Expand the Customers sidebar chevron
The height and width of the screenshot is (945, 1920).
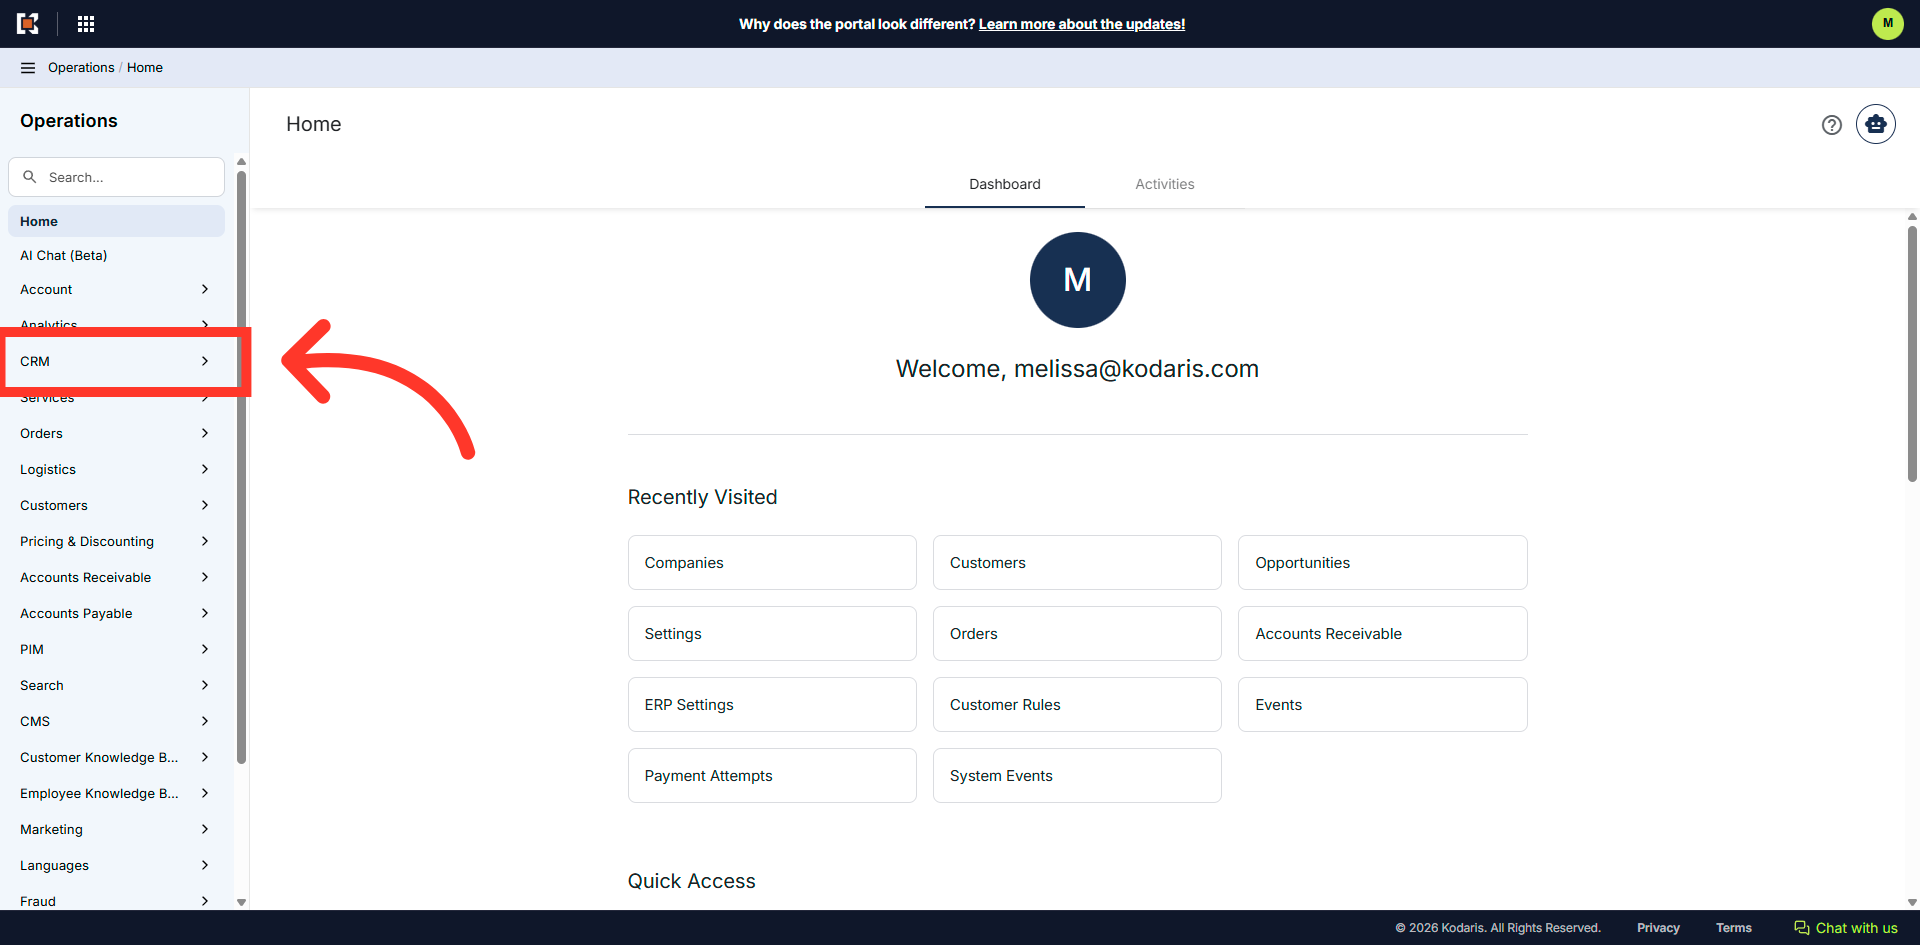coord(205,505)
